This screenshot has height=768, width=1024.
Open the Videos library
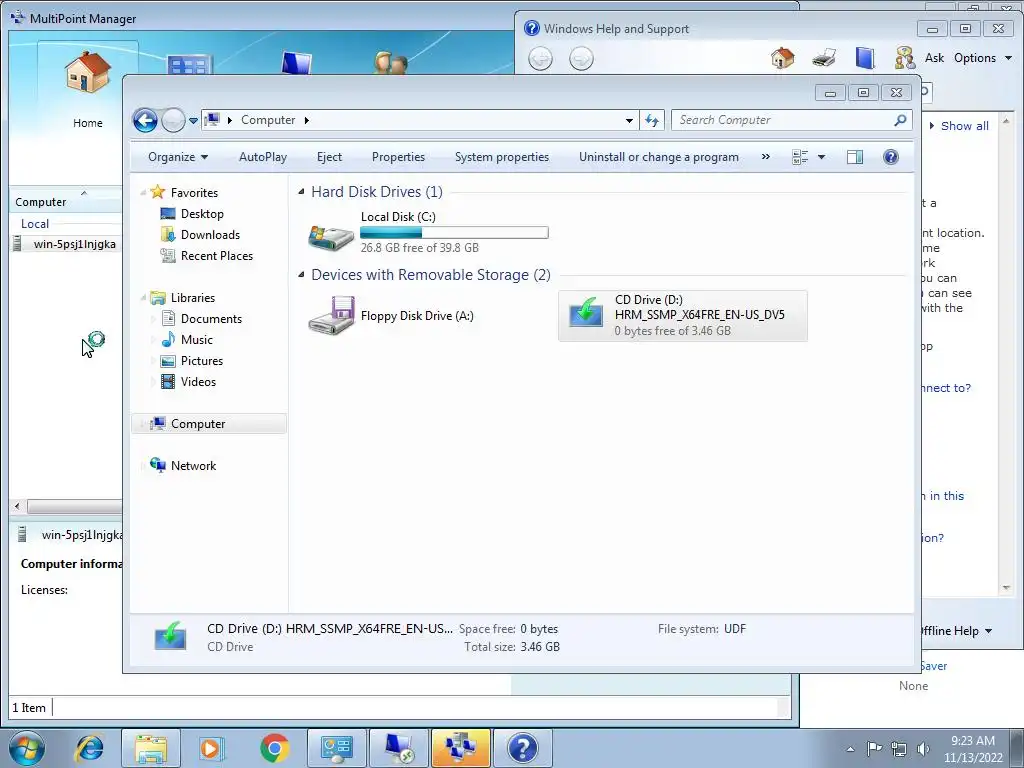pos(198,381)
